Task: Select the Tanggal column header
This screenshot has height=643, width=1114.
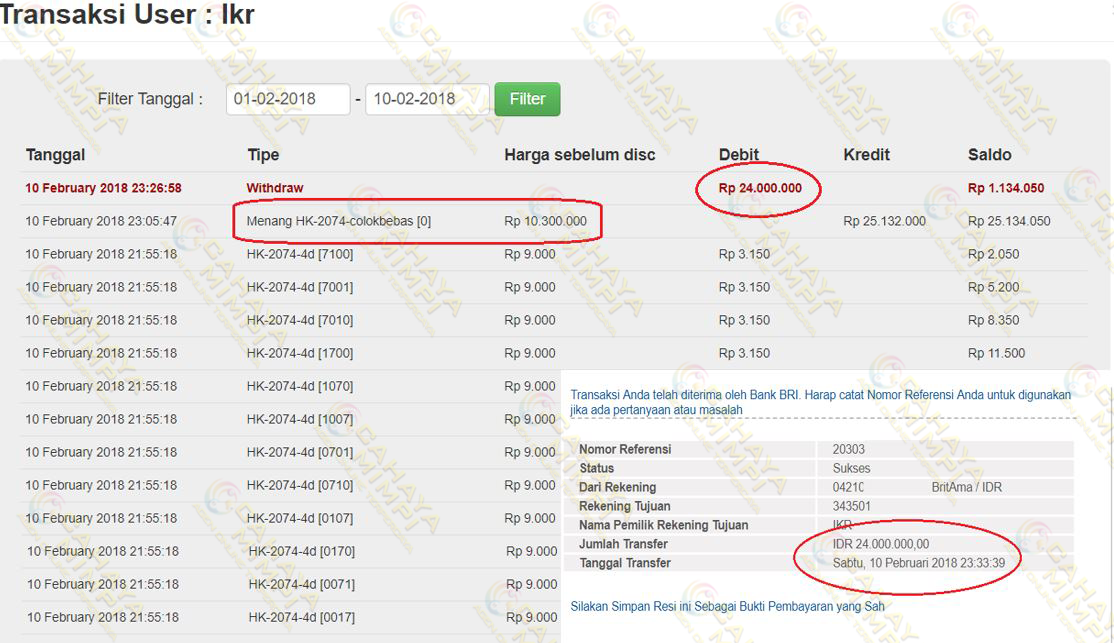Action: click(55, 155)
